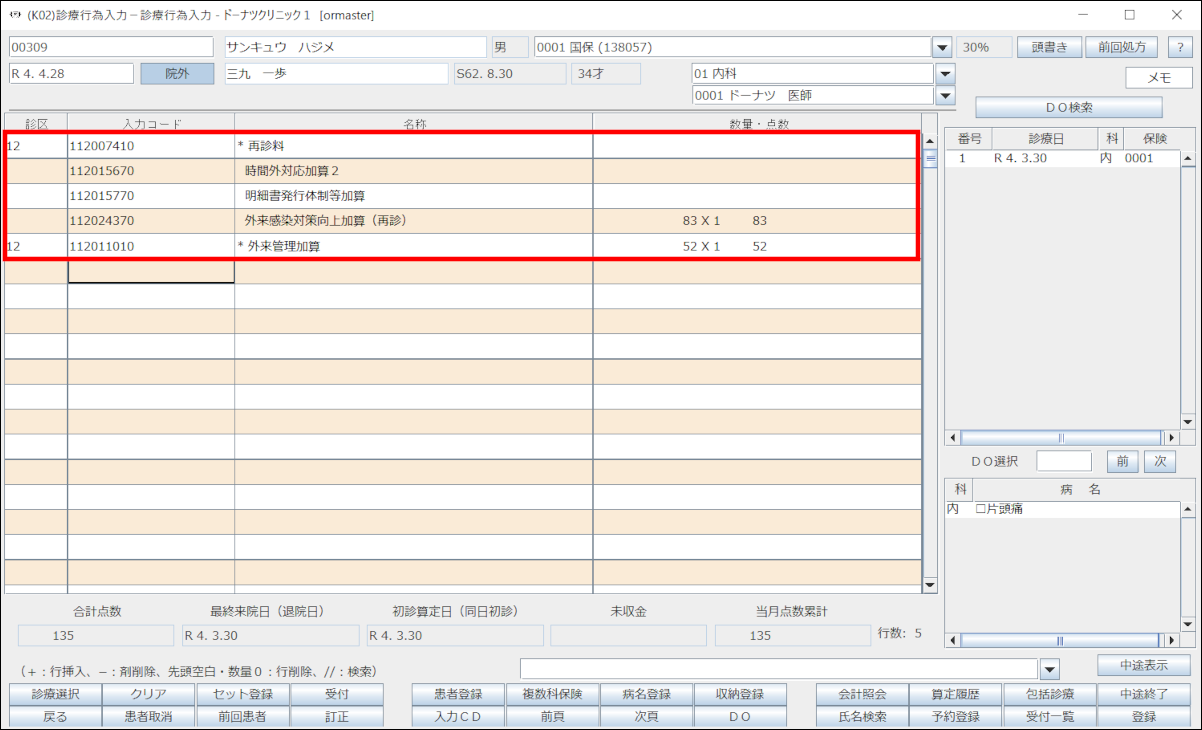Open the insurance selection dropdown arrow

point(941,47)
